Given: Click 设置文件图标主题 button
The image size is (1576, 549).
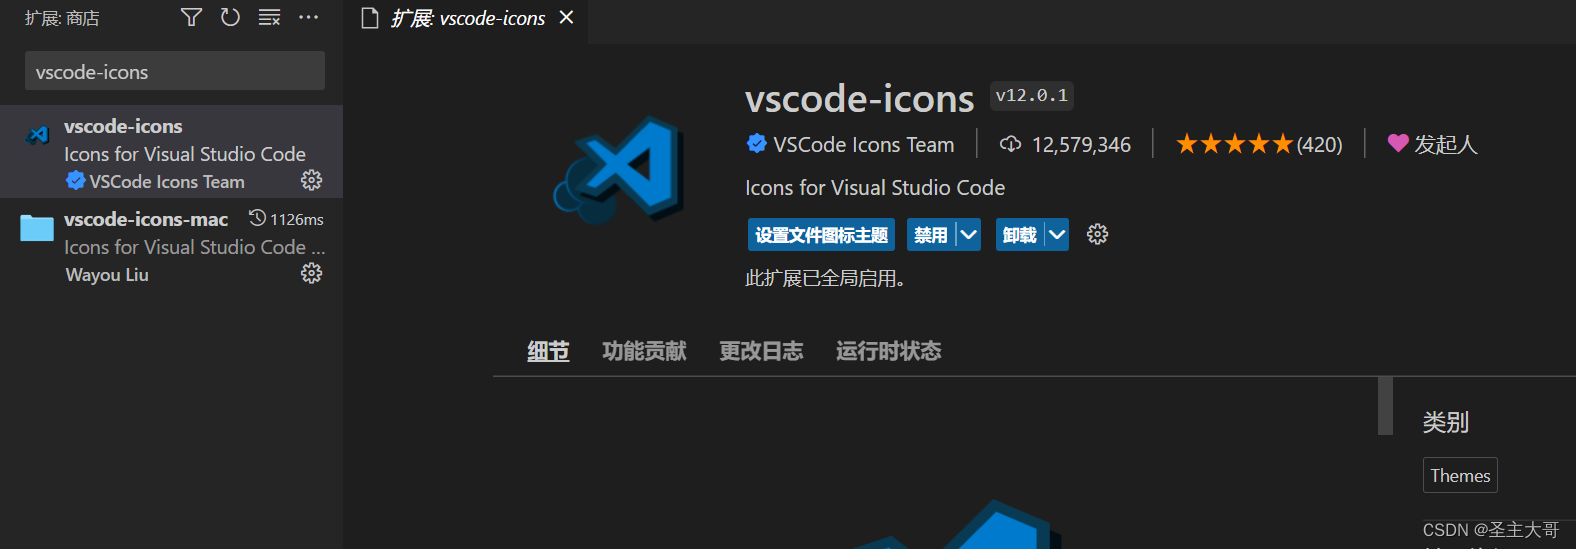Looking at the screenshot, I should pos(821,235).
